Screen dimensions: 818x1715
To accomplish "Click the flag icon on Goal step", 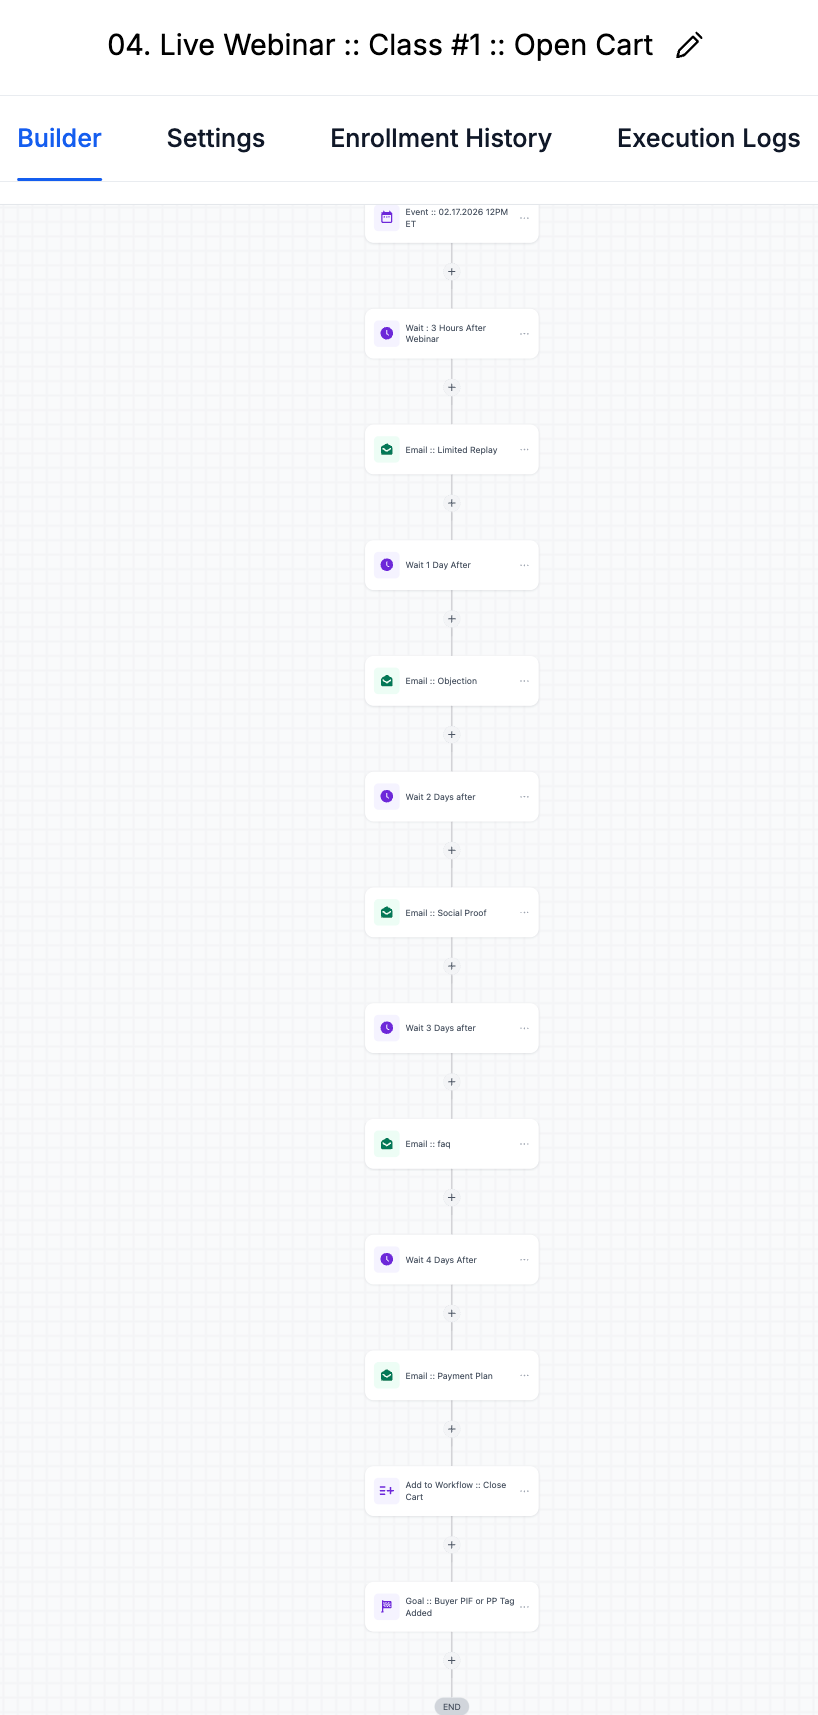I will [387, 1607].
